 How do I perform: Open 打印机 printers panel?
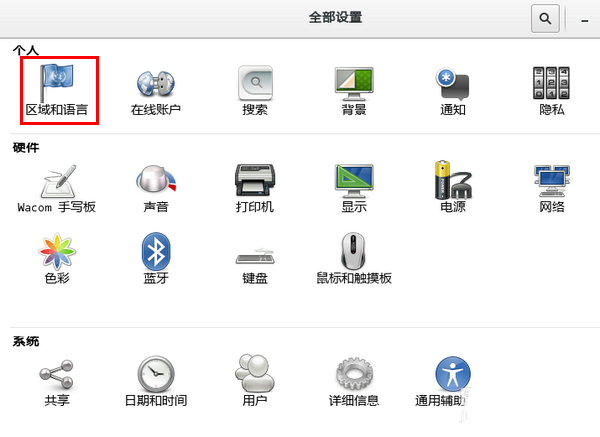[x=255, y=189]
